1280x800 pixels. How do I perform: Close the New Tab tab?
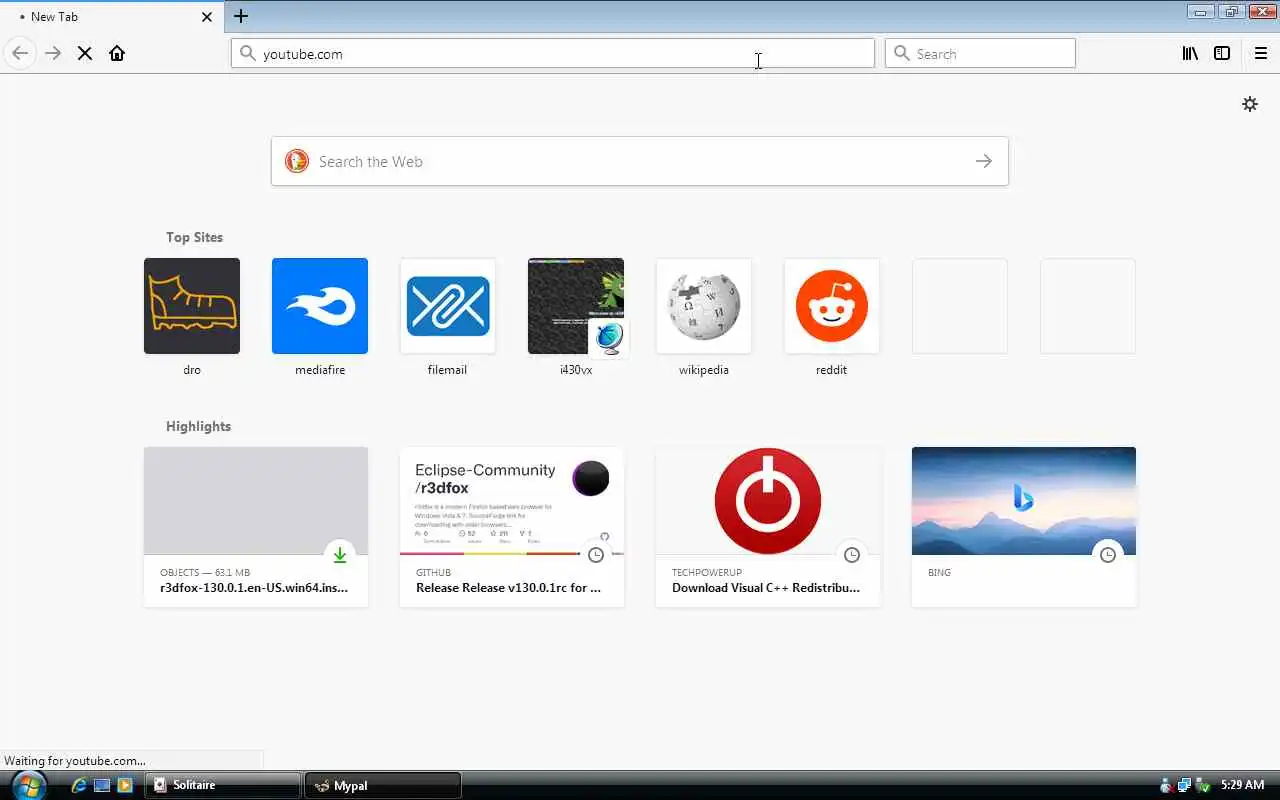(207, 17)
